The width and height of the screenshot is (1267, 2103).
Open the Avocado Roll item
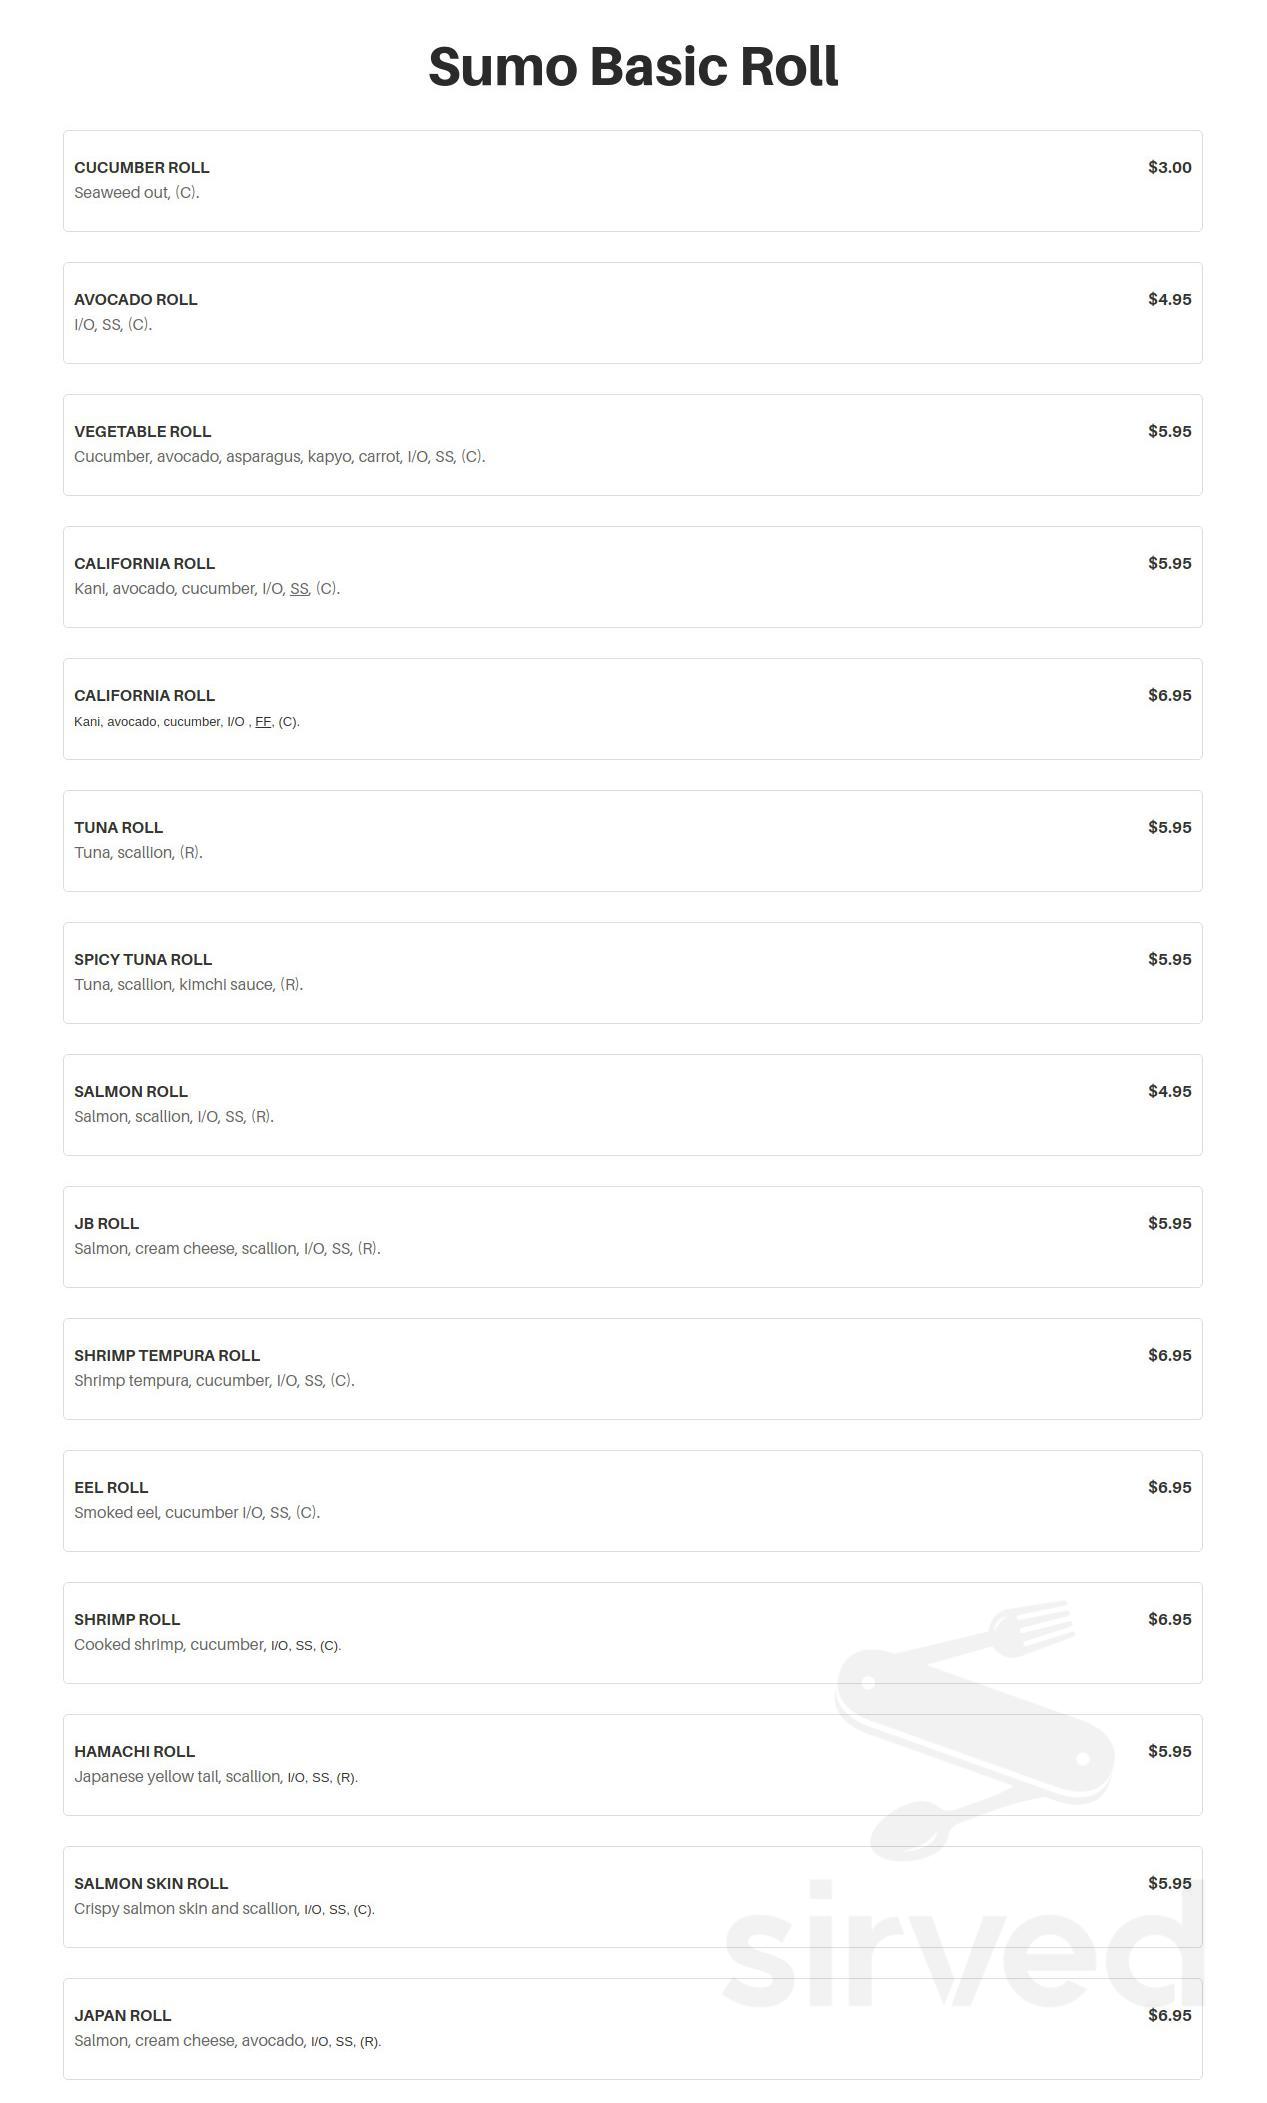[x=136, y=300]
